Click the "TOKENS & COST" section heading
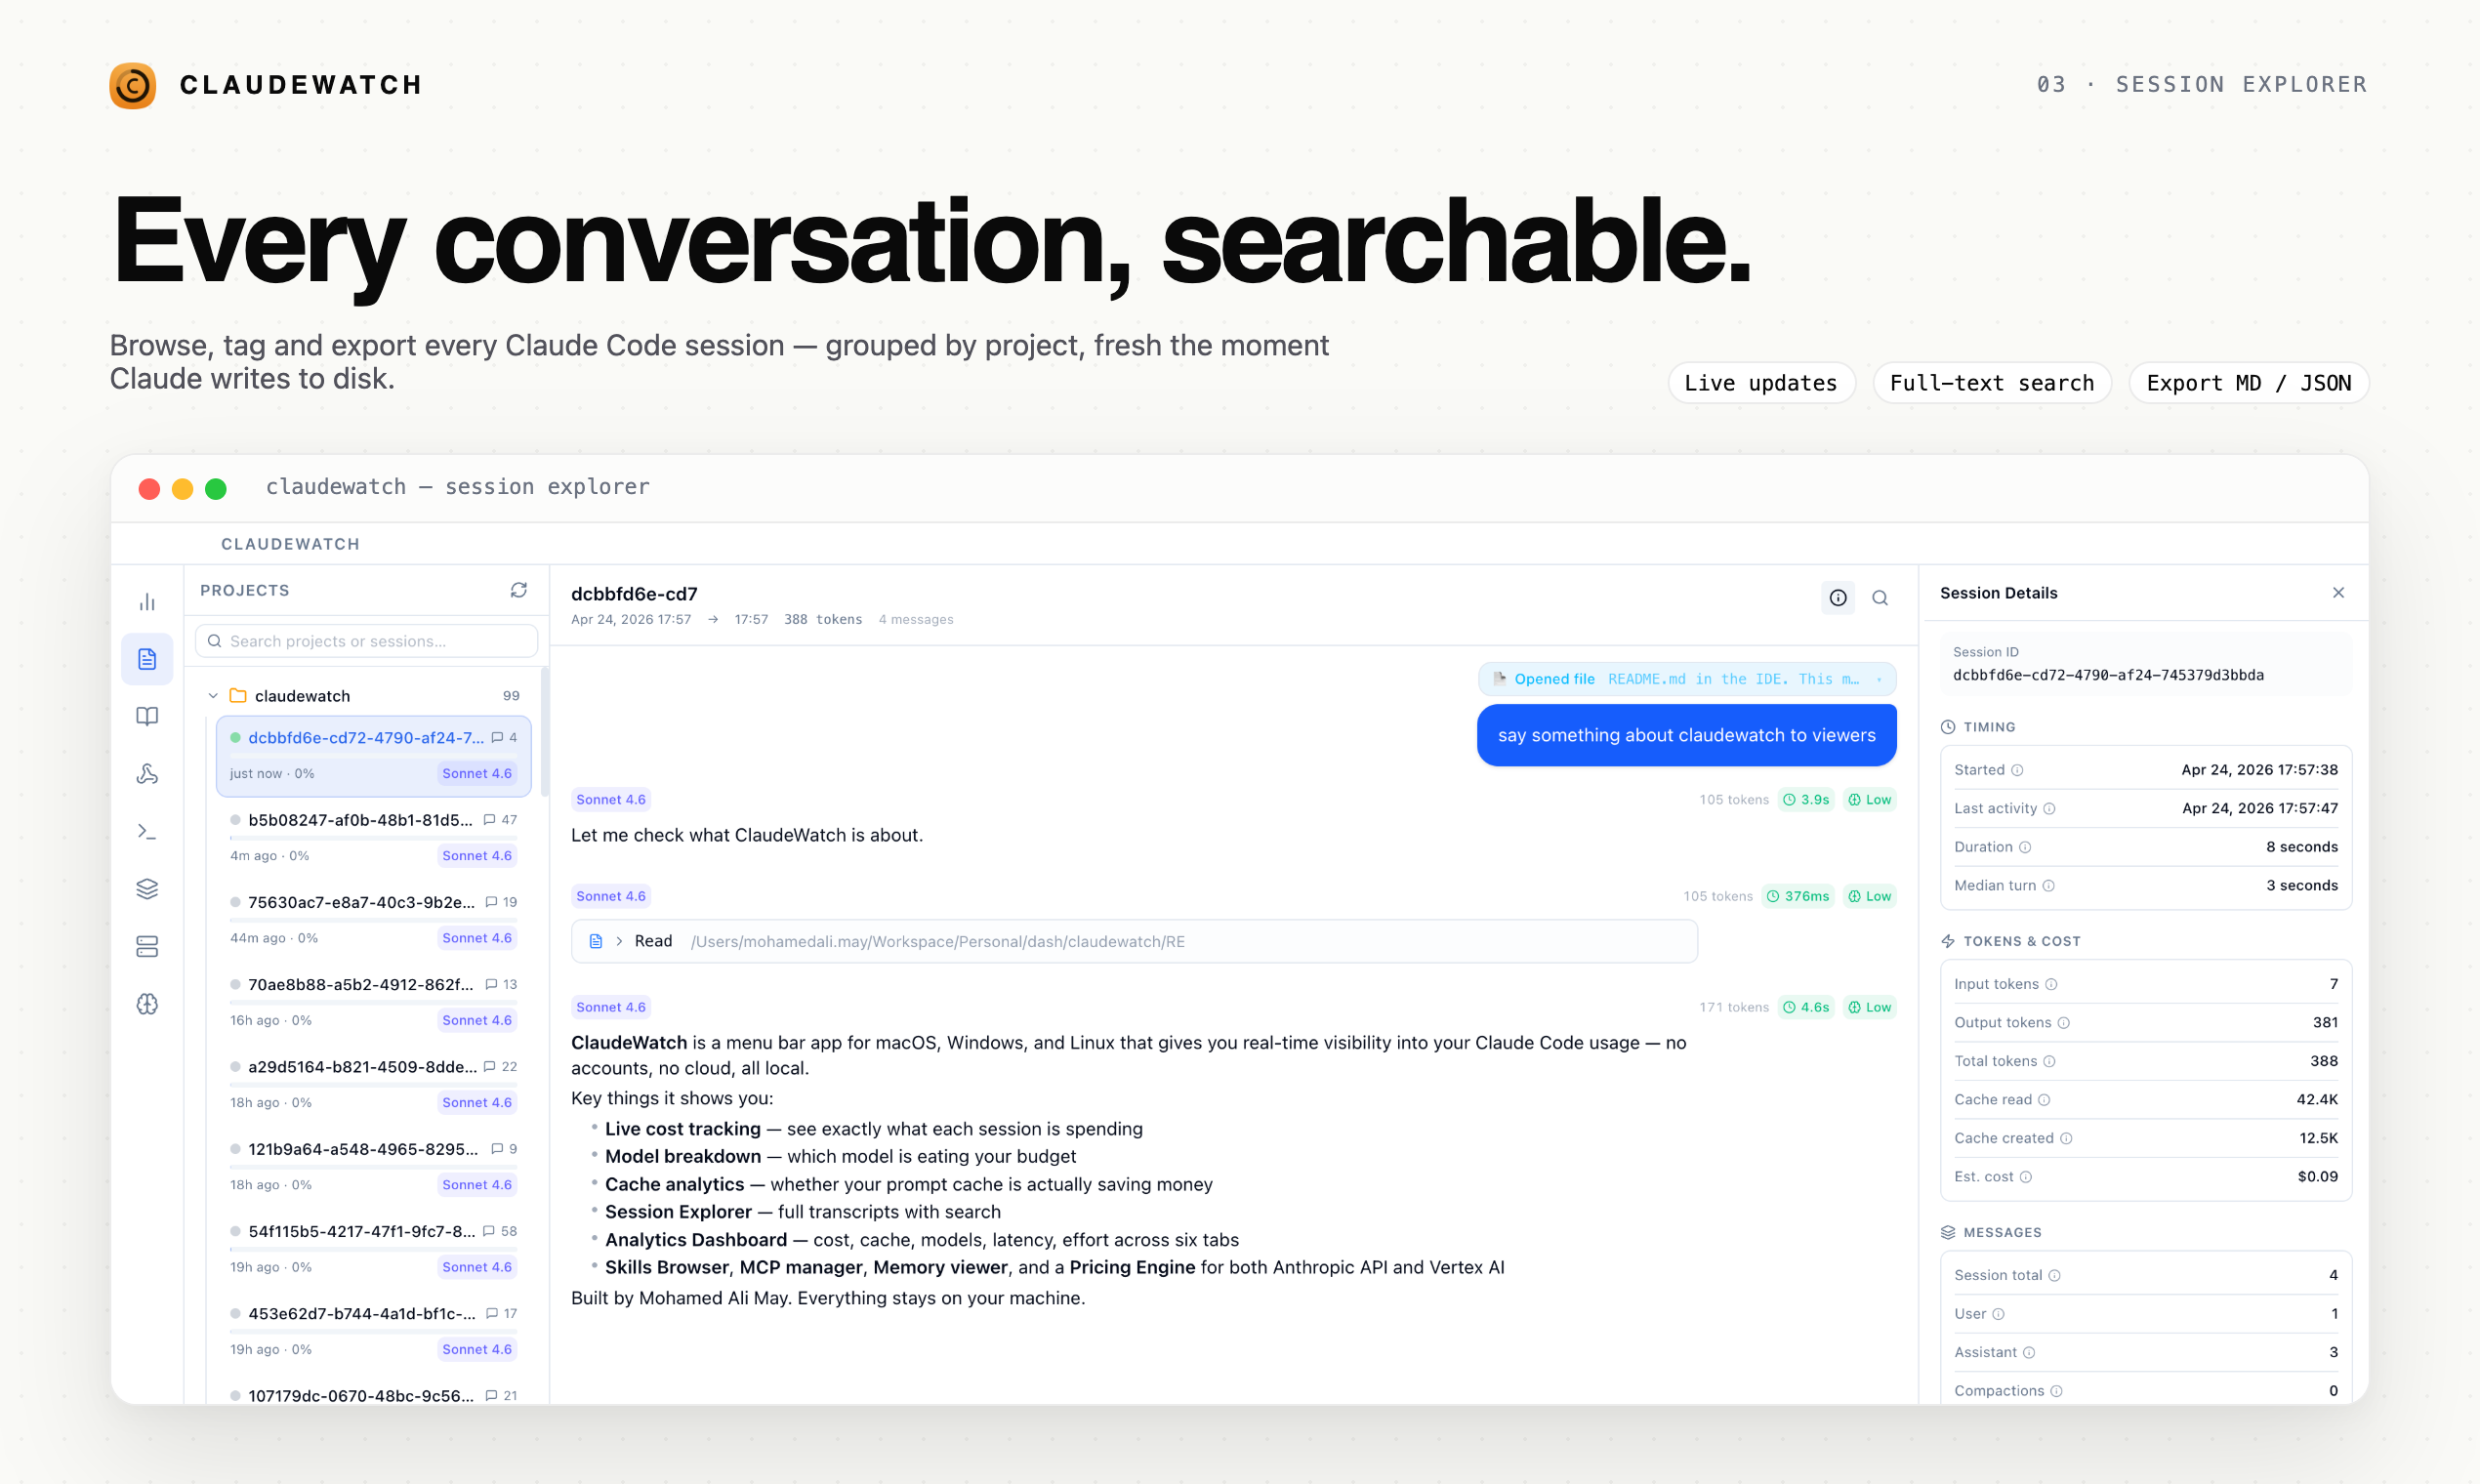Image resolution: width=2480 pixels, height=1484 pixels. click(x=2022, y=942)
